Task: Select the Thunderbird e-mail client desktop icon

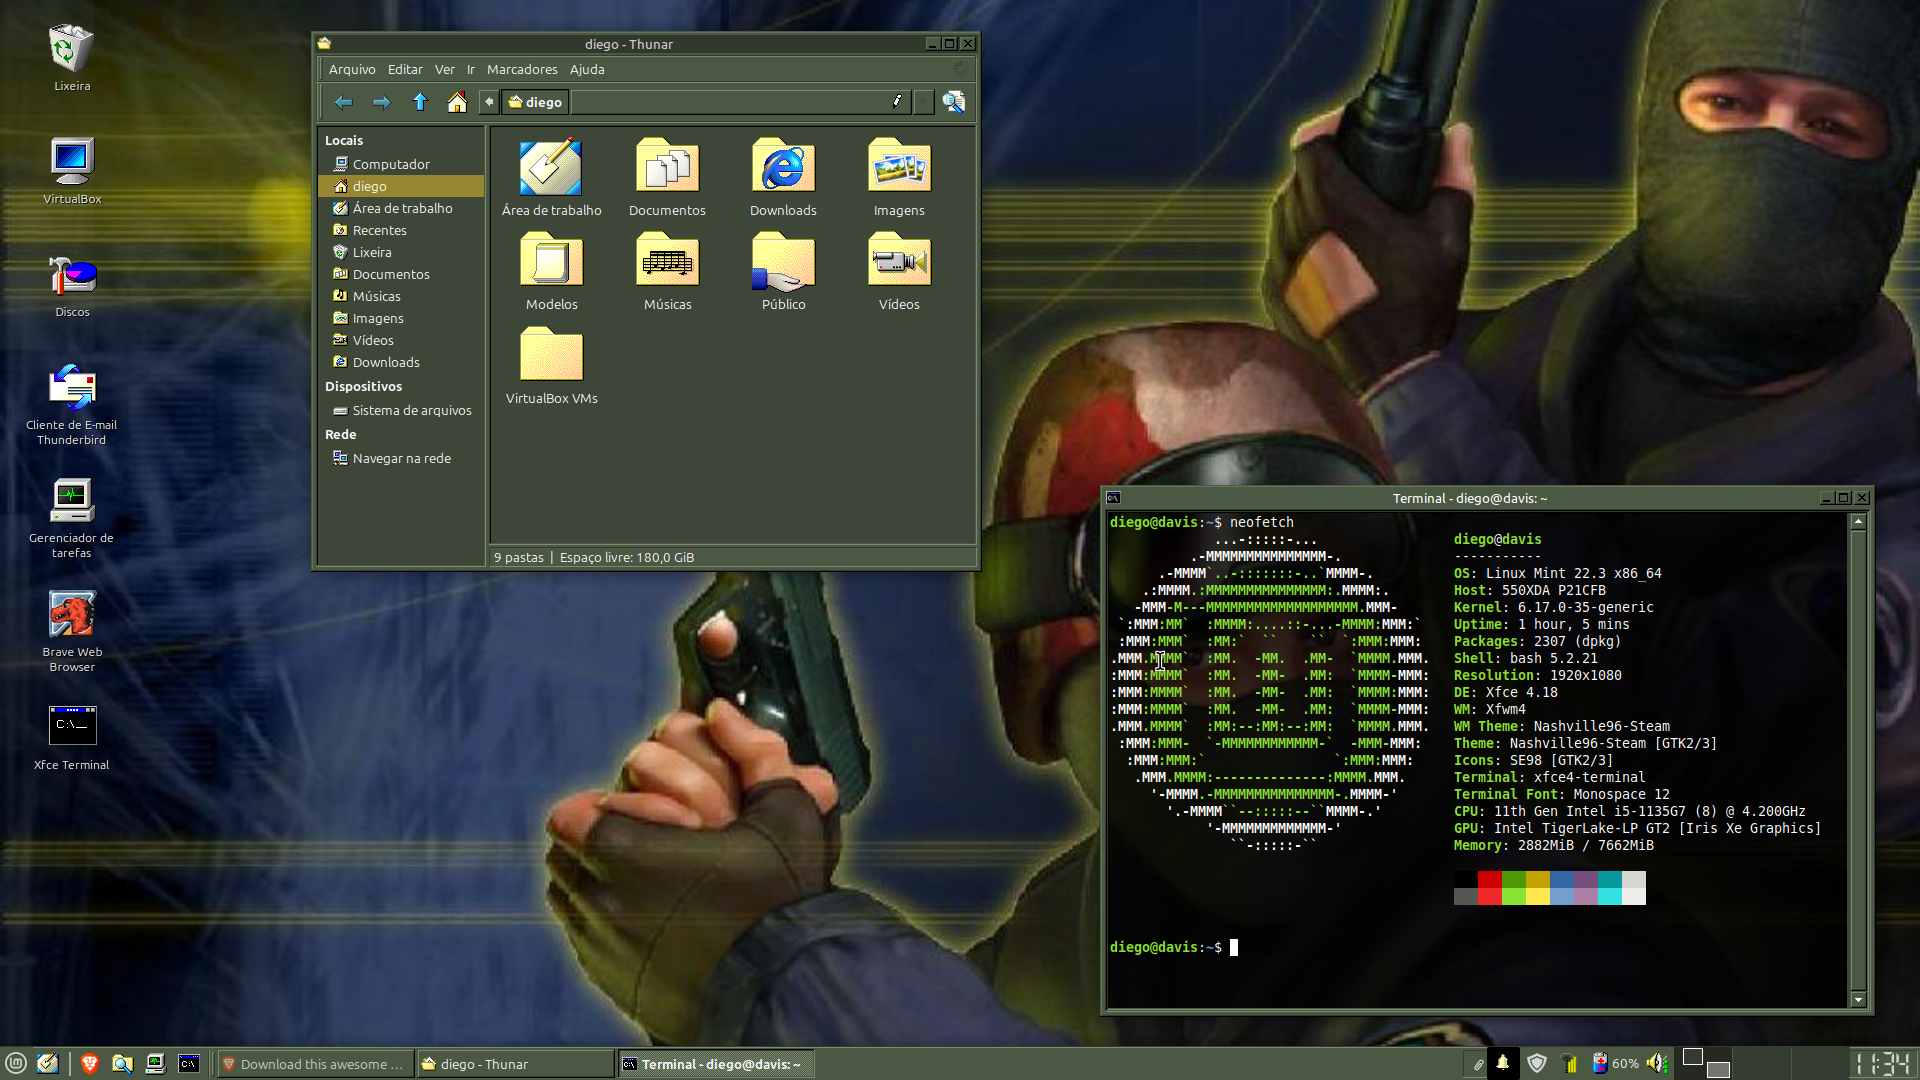Action: (x=72, y=387)
